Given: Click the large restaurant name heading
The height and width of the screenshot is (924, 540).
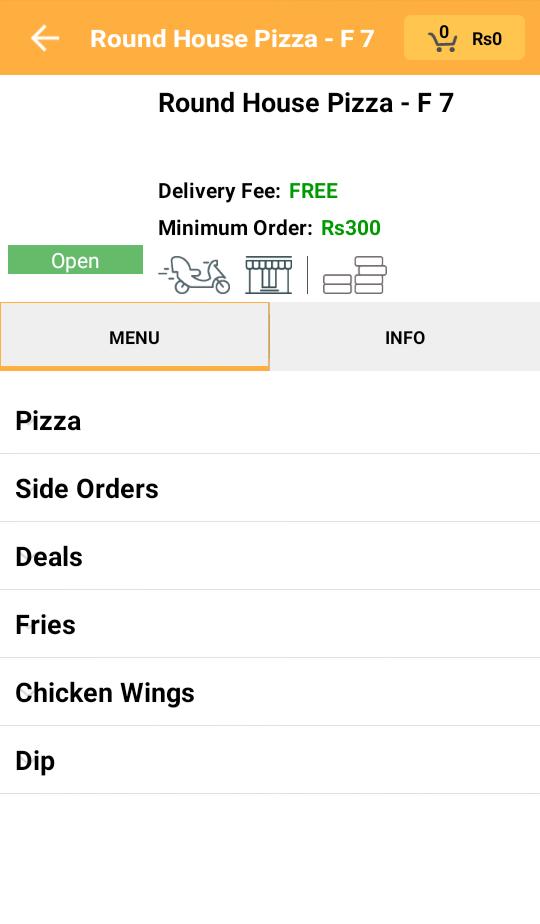Looking at the screenshot, I should (x=306, y=103).
